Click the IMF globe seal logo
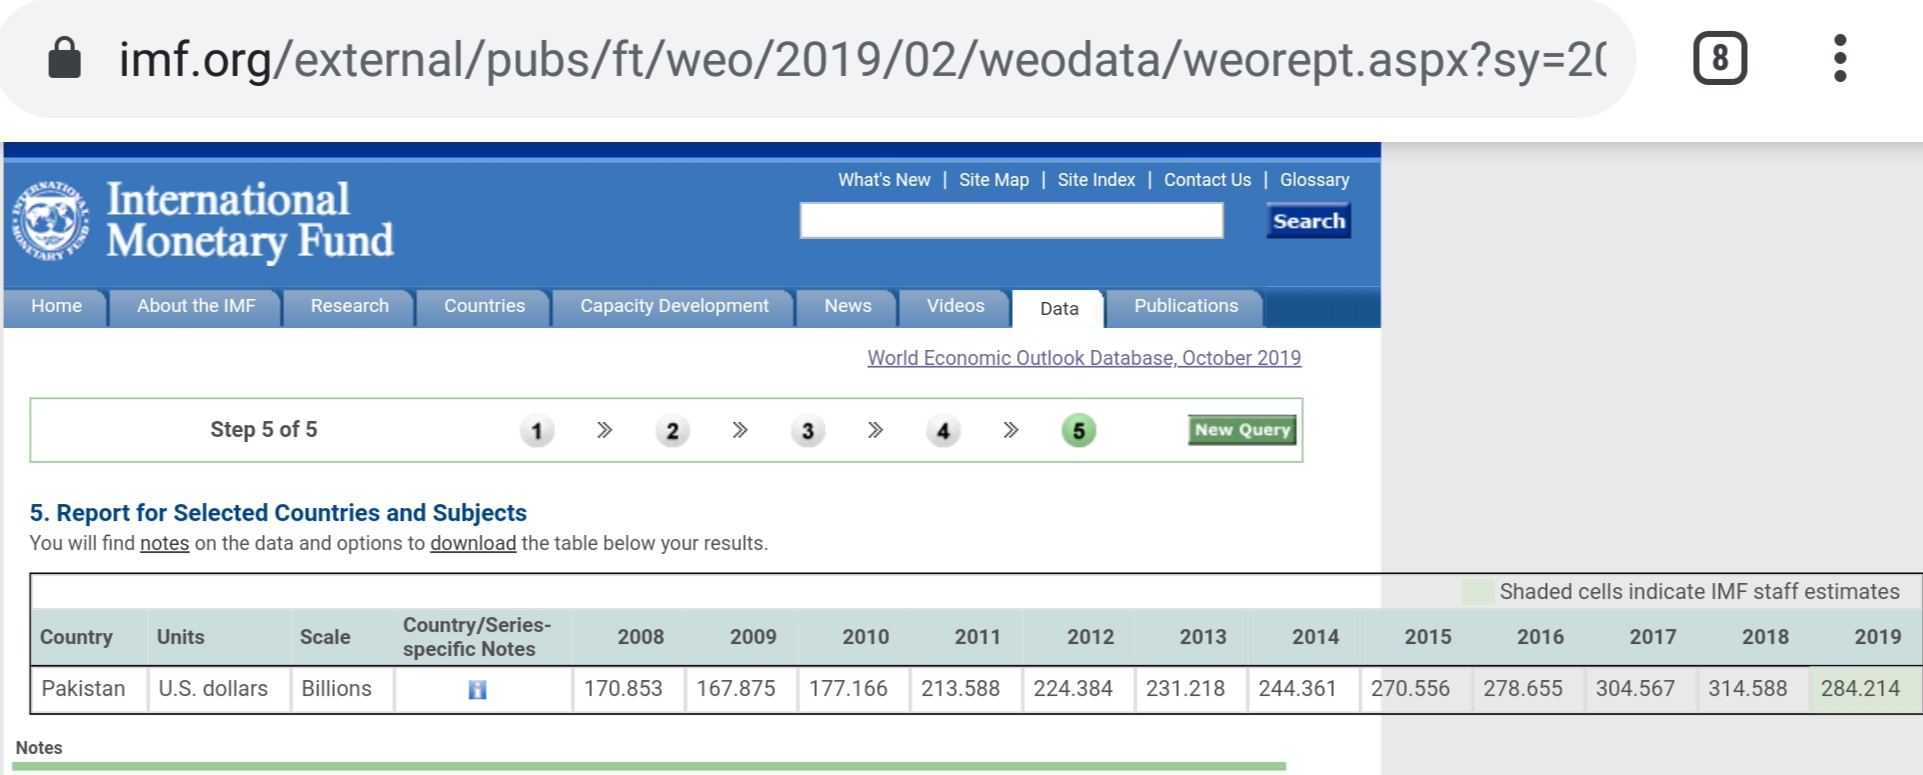 tap(50, 221)
